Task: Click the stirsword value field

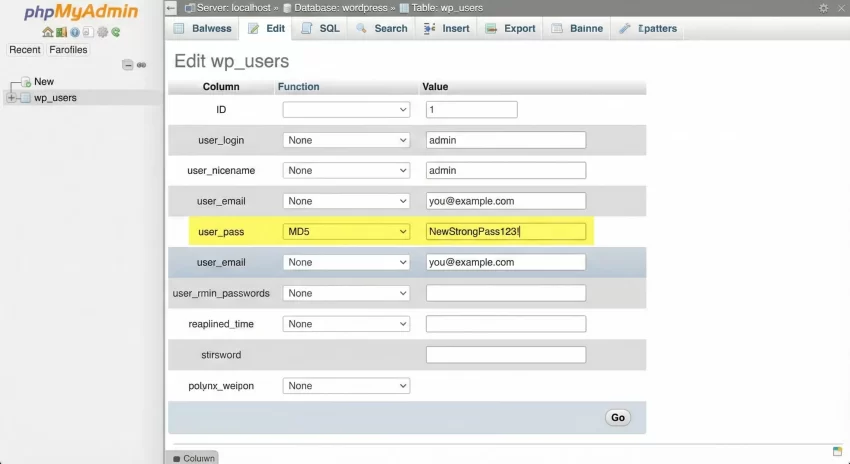Action: pyautogui.click(x=506, y=355)
